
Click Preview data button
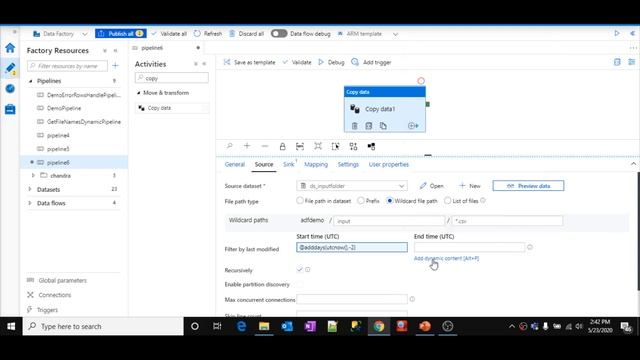[x=528, y=186]
